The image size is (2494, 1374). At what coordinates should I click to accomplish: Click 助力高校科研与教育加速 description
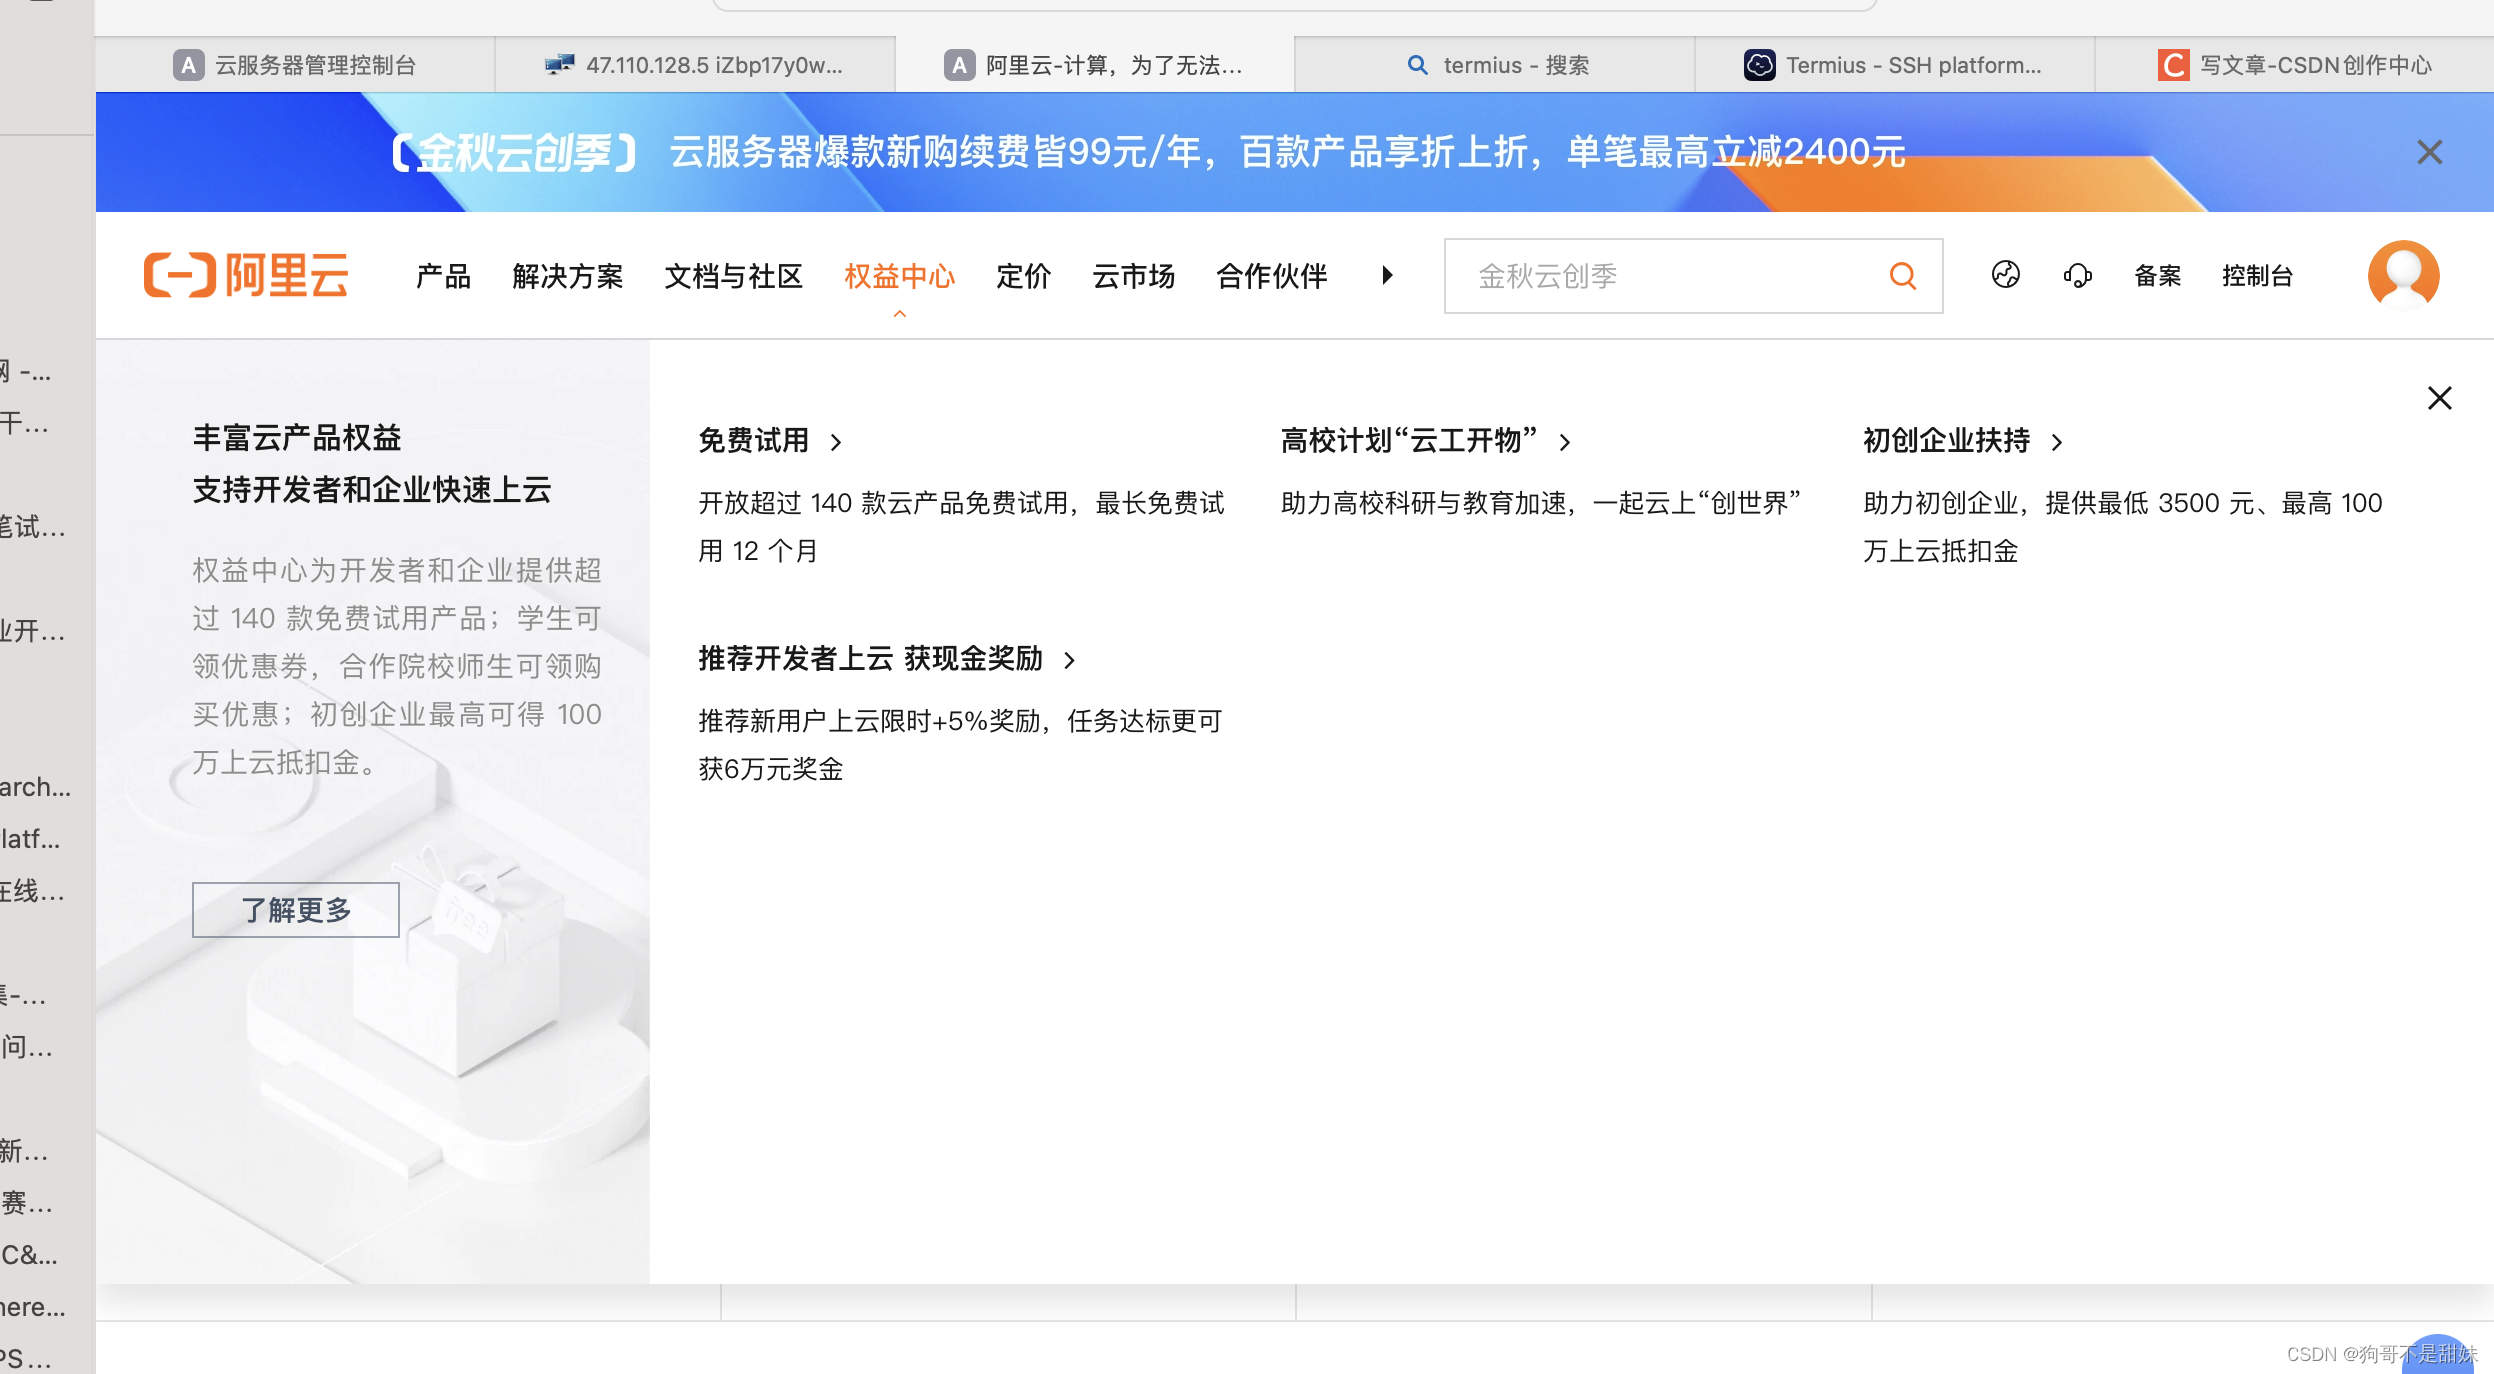(1540, 502)
